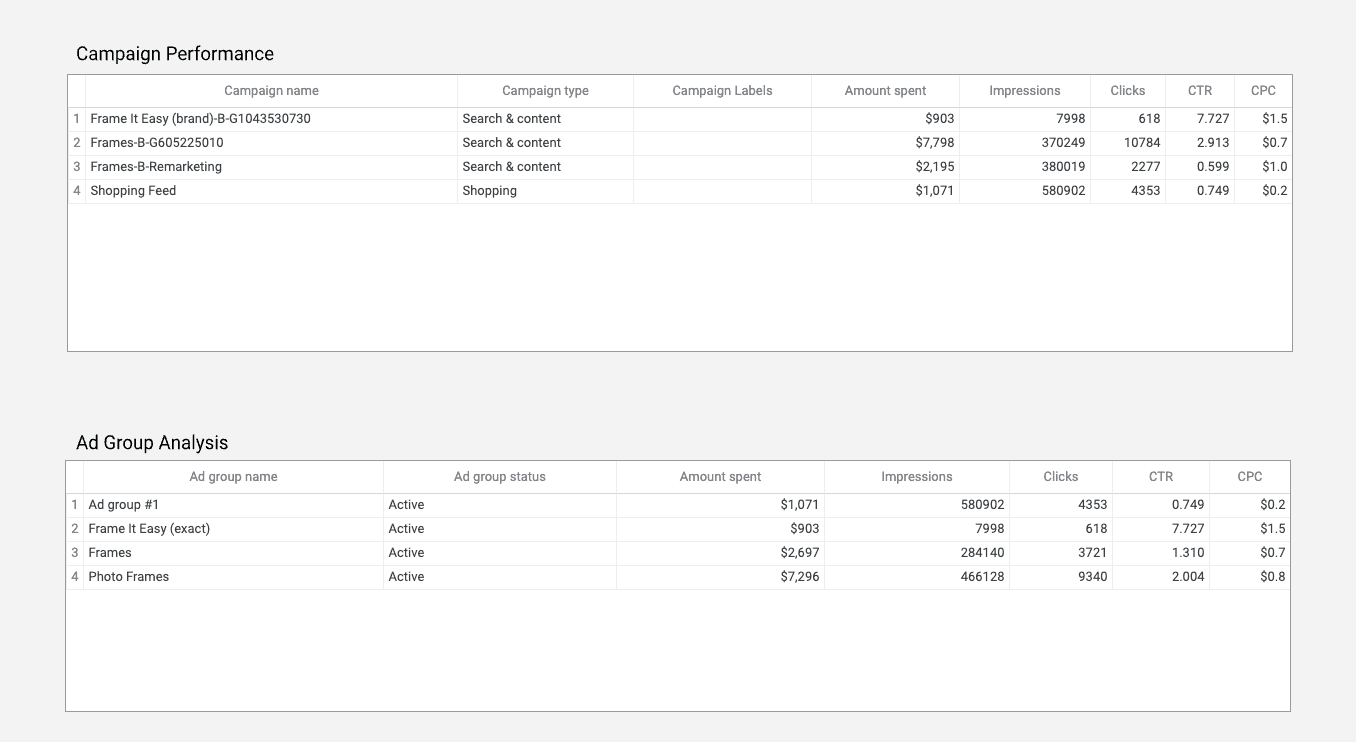Click amount '$1,071' in Shopping Feed row

coord(935,191)
